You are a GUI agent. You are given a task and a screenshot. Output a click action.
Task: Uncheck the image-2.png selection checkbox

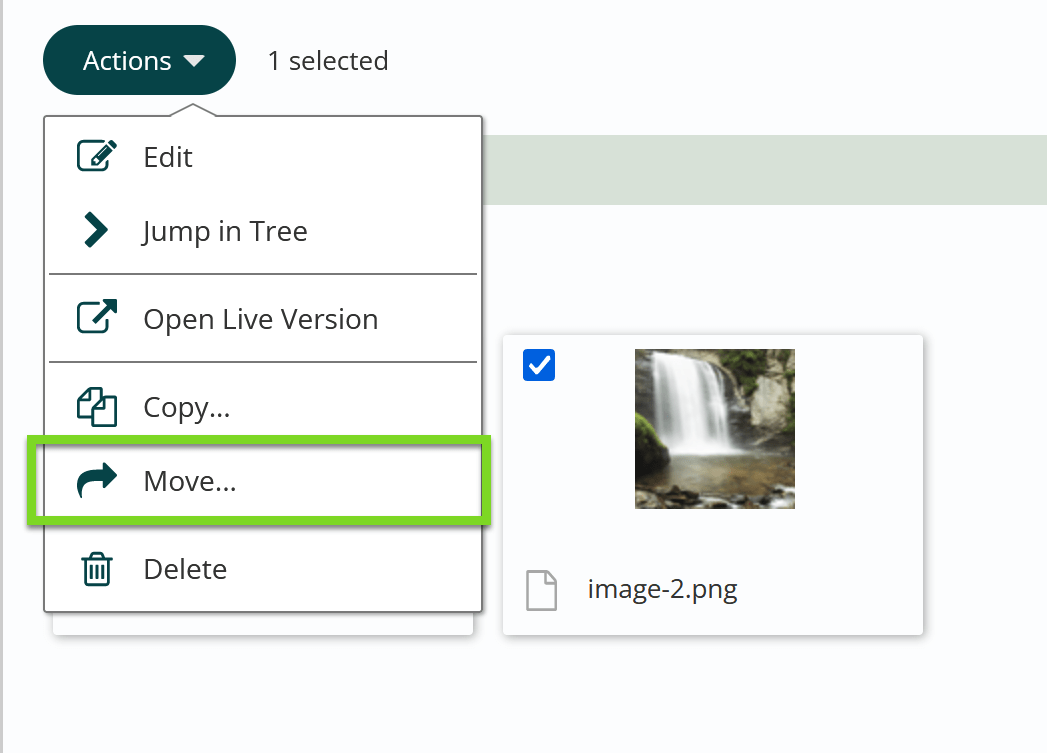coord(539,365)
